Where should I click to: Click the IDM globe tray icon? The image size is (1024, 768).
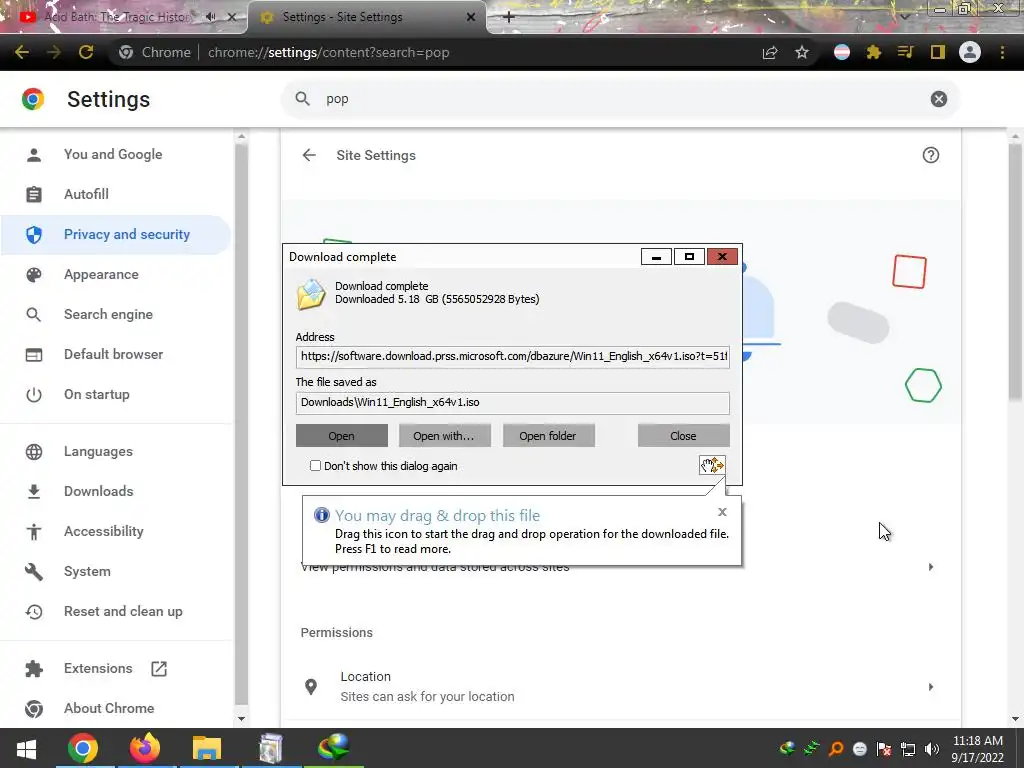[x=788, y=749]
